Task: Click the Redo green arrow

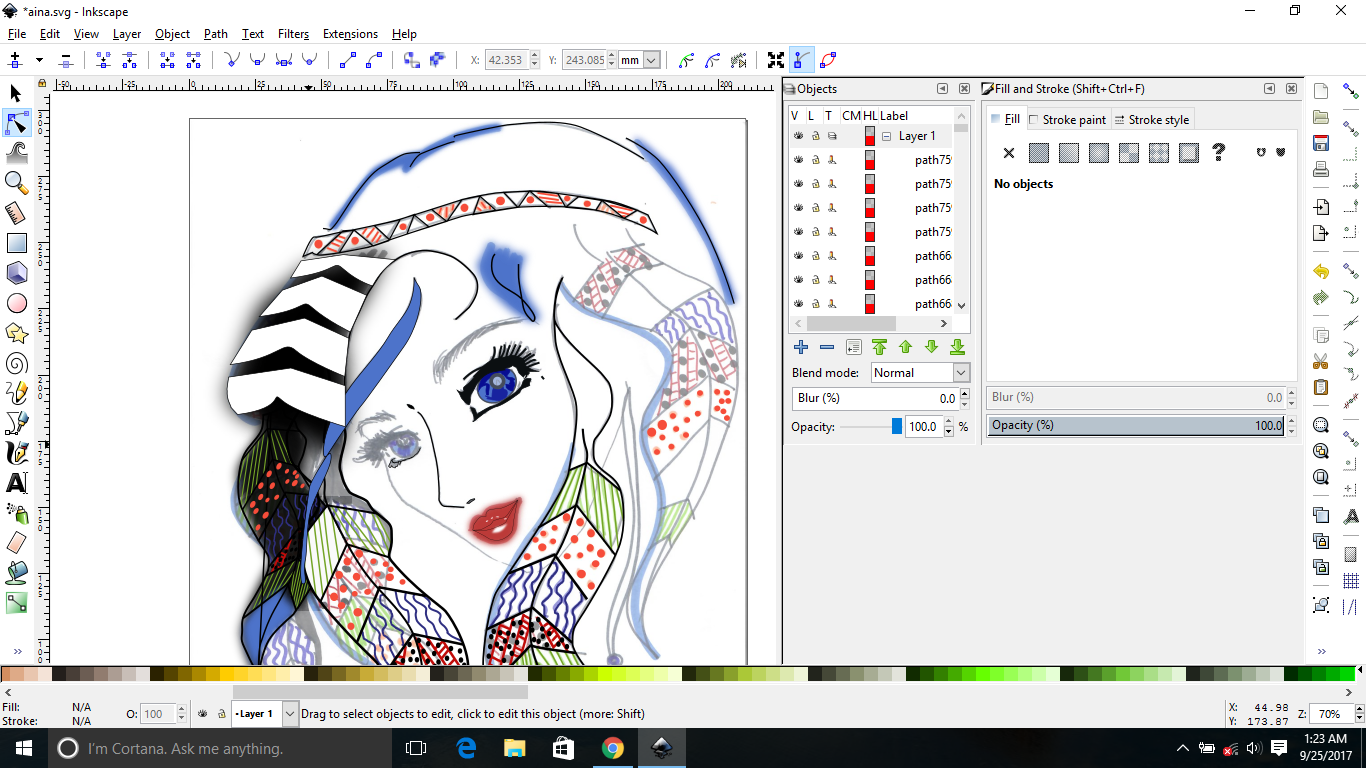Action: pos(1321,298)
